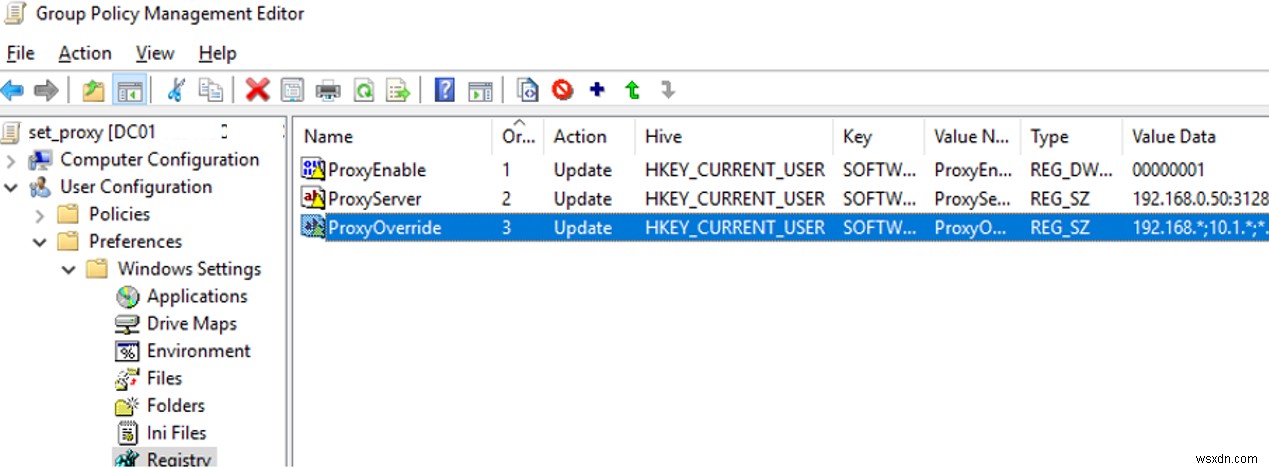Screen dimensions: 1269x469
Task: Click the gray Move item down arrow
Action: 668,91
